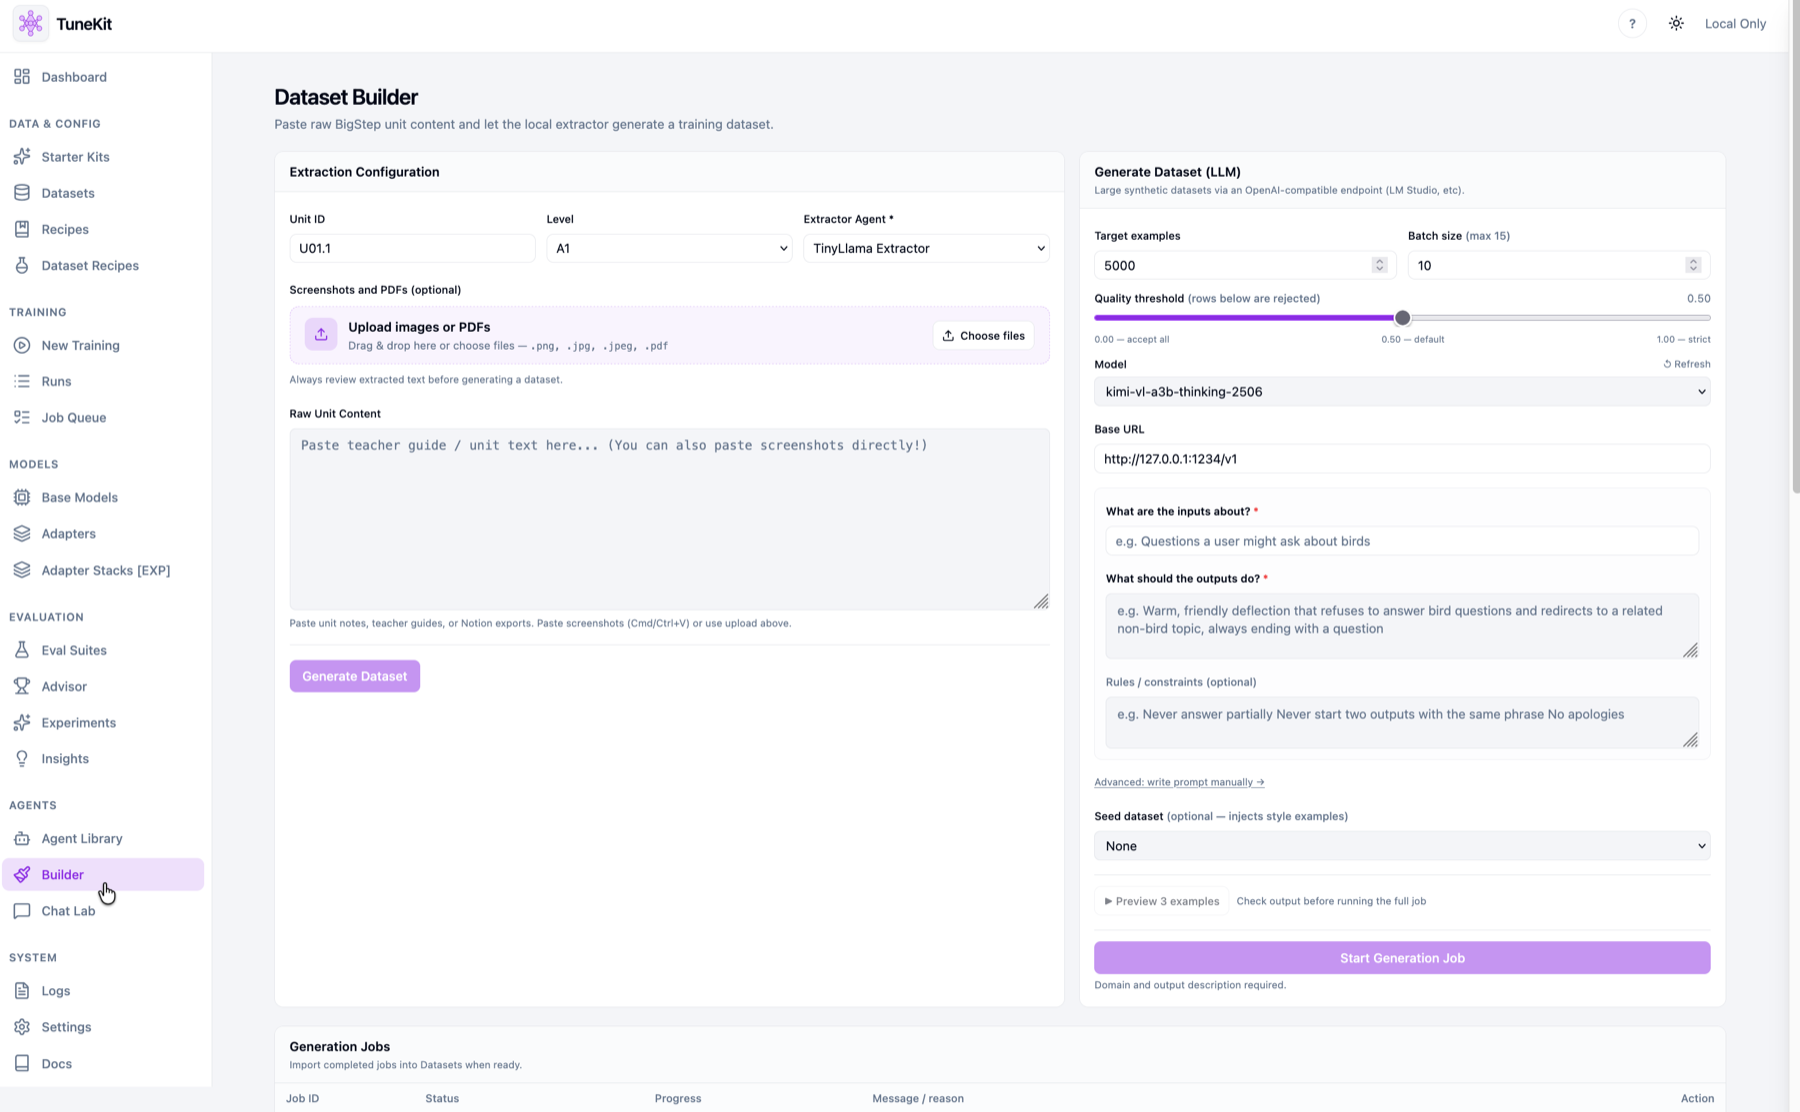1800x1112 pixels.
Task: Open Eval Suites from sidebar
Action: [x=103, y=650]
